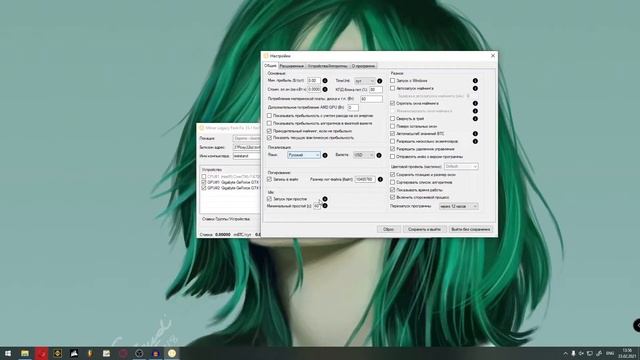The height and width of the screenshot is (360, 640).
Task: Click info icon for Разрешить несколько экземпляров
Action: click(x=475, y=141)
